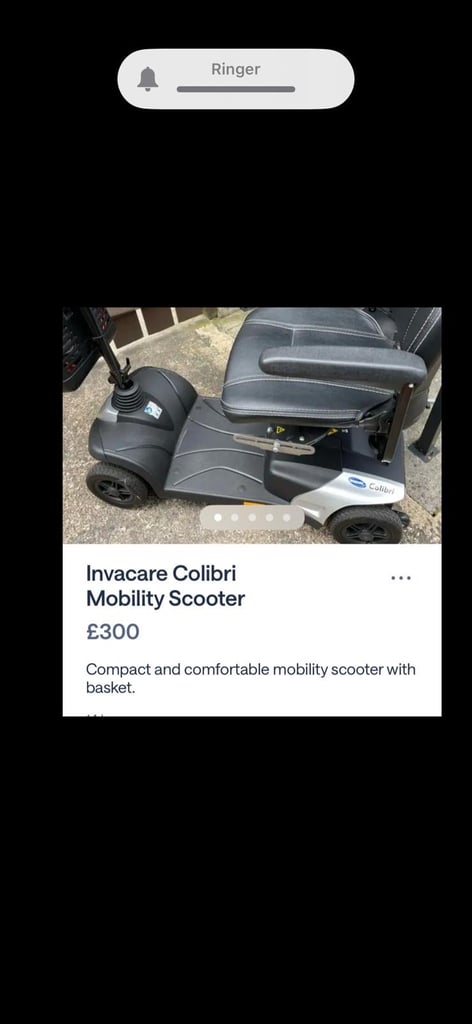This screenshot has width=472, height=1024.
Task: Click the Colibri logo badge in the photo
Action: coord(375,487)
